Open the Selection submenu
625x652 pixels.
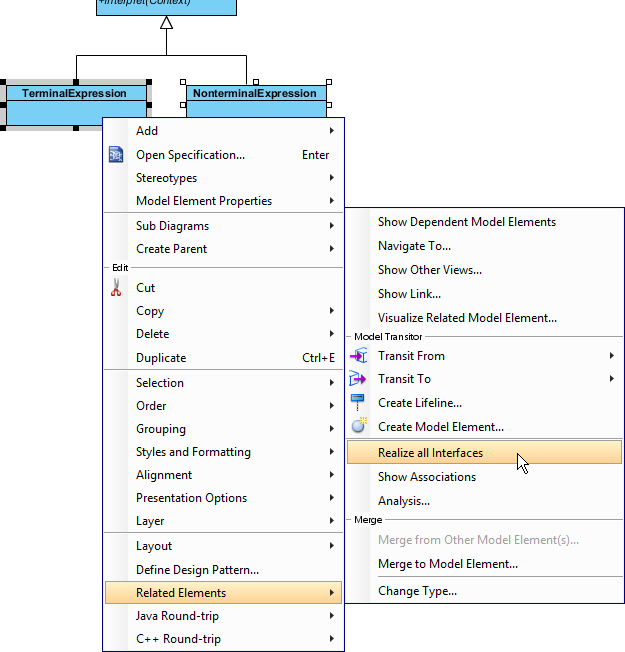223,383
